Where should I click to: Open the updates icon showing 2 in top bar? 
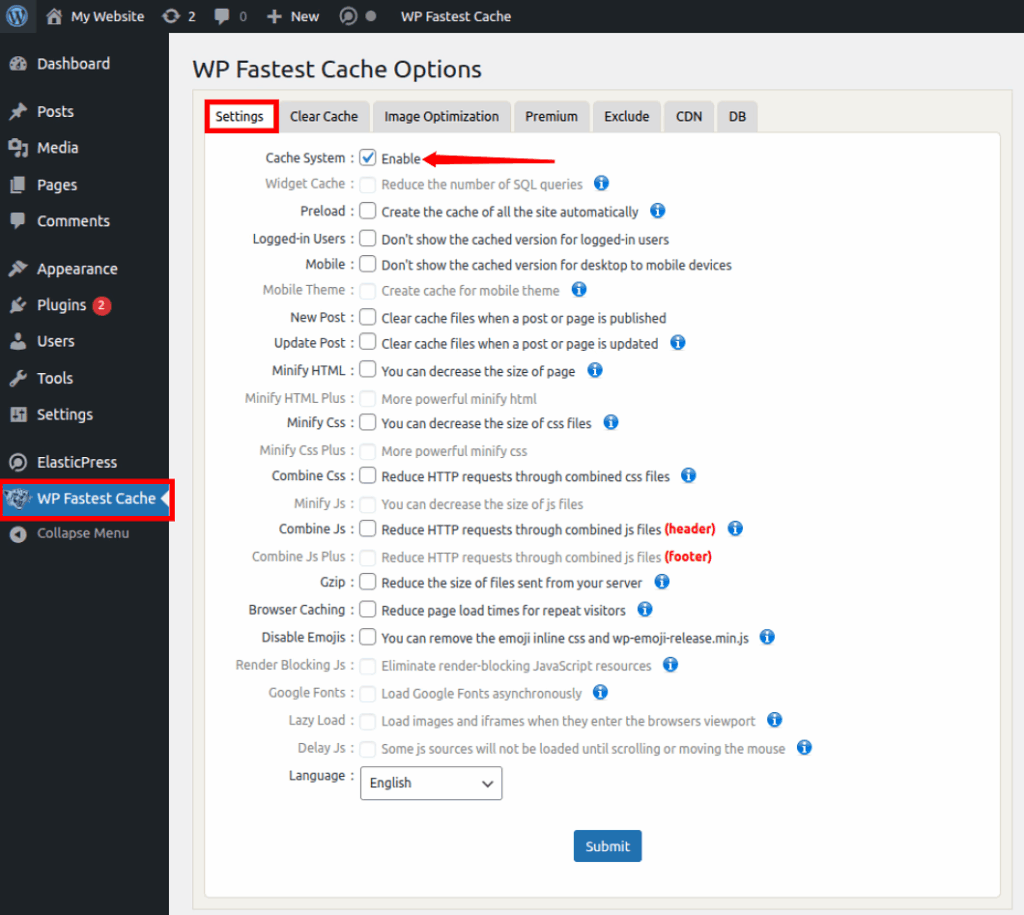tap(178, 16)
